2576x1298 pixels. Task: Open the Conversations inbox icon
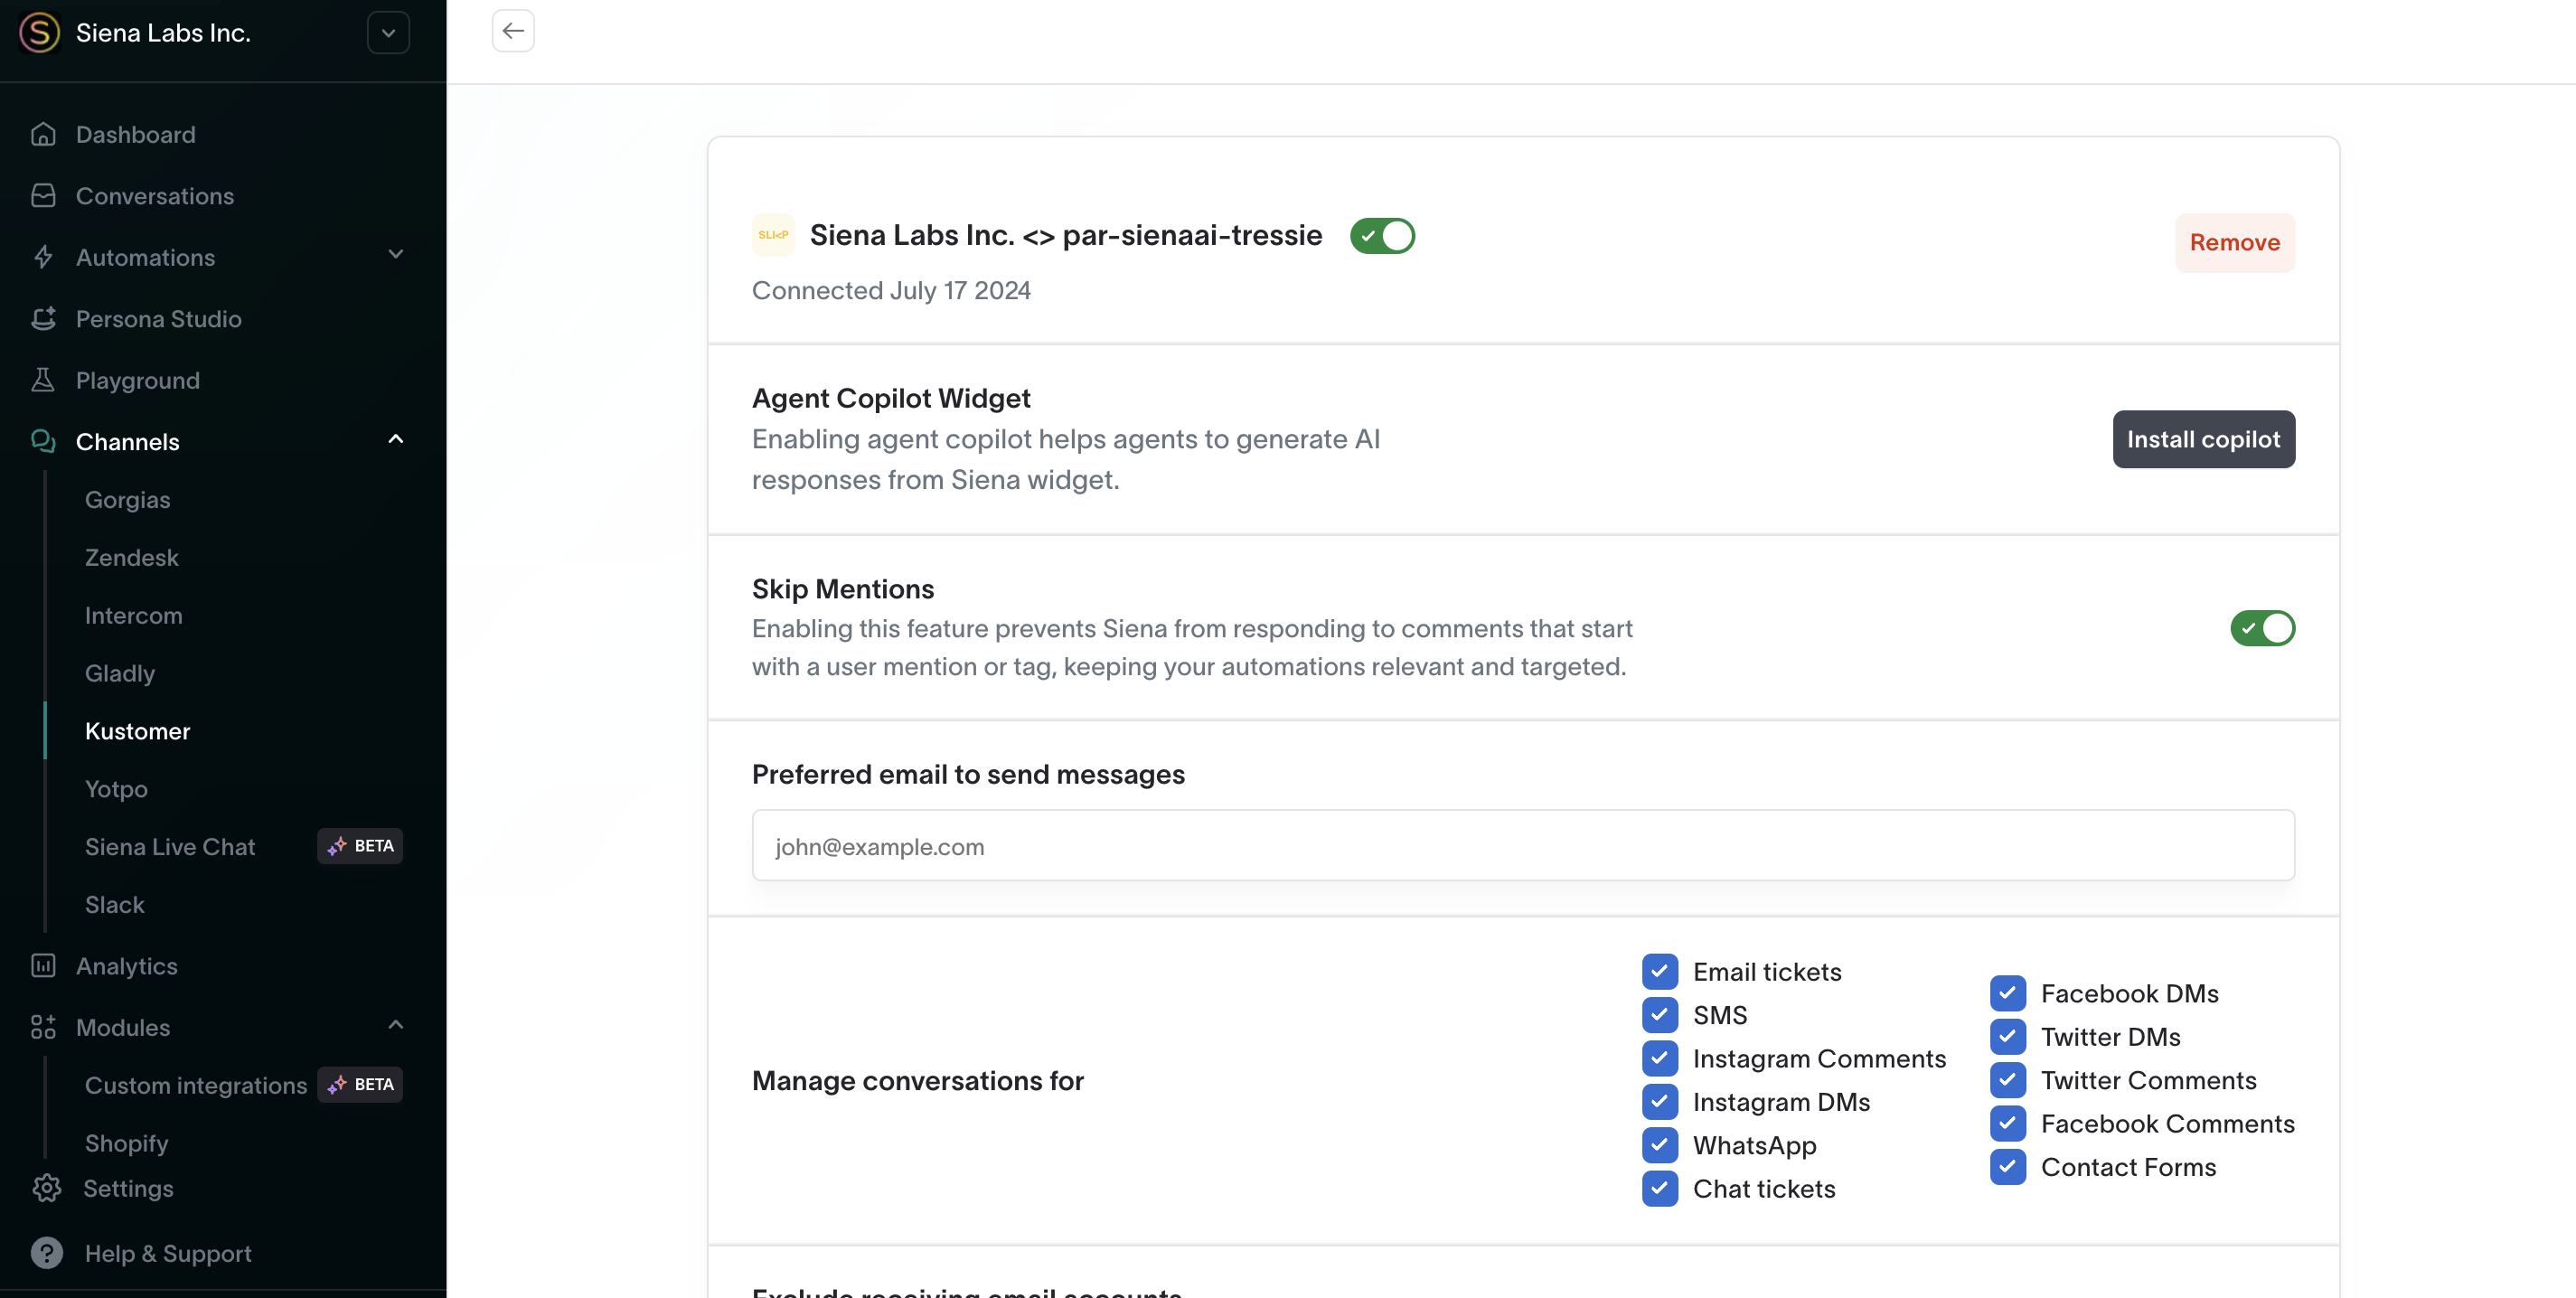click(x=43, y=195)
